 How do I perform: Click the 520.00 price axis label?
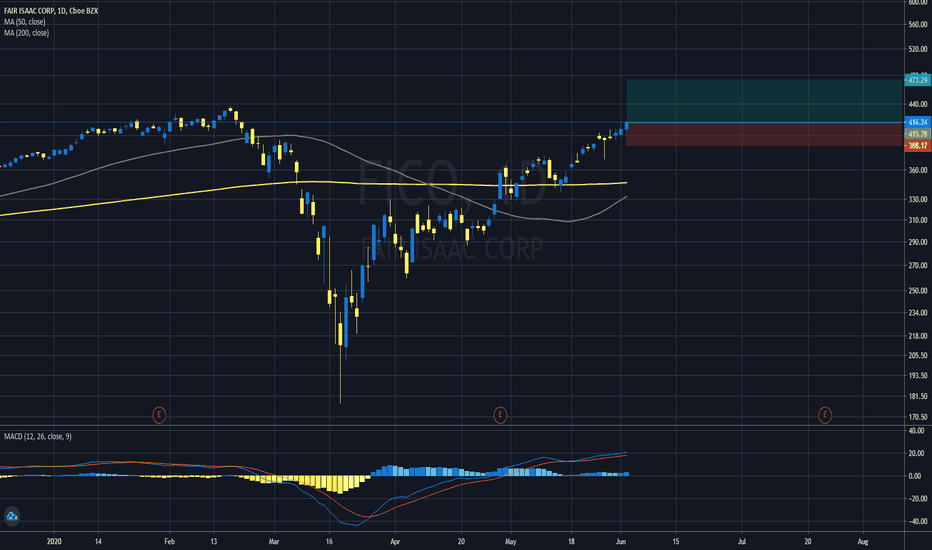pyautogui.click(x=918, y=49)
